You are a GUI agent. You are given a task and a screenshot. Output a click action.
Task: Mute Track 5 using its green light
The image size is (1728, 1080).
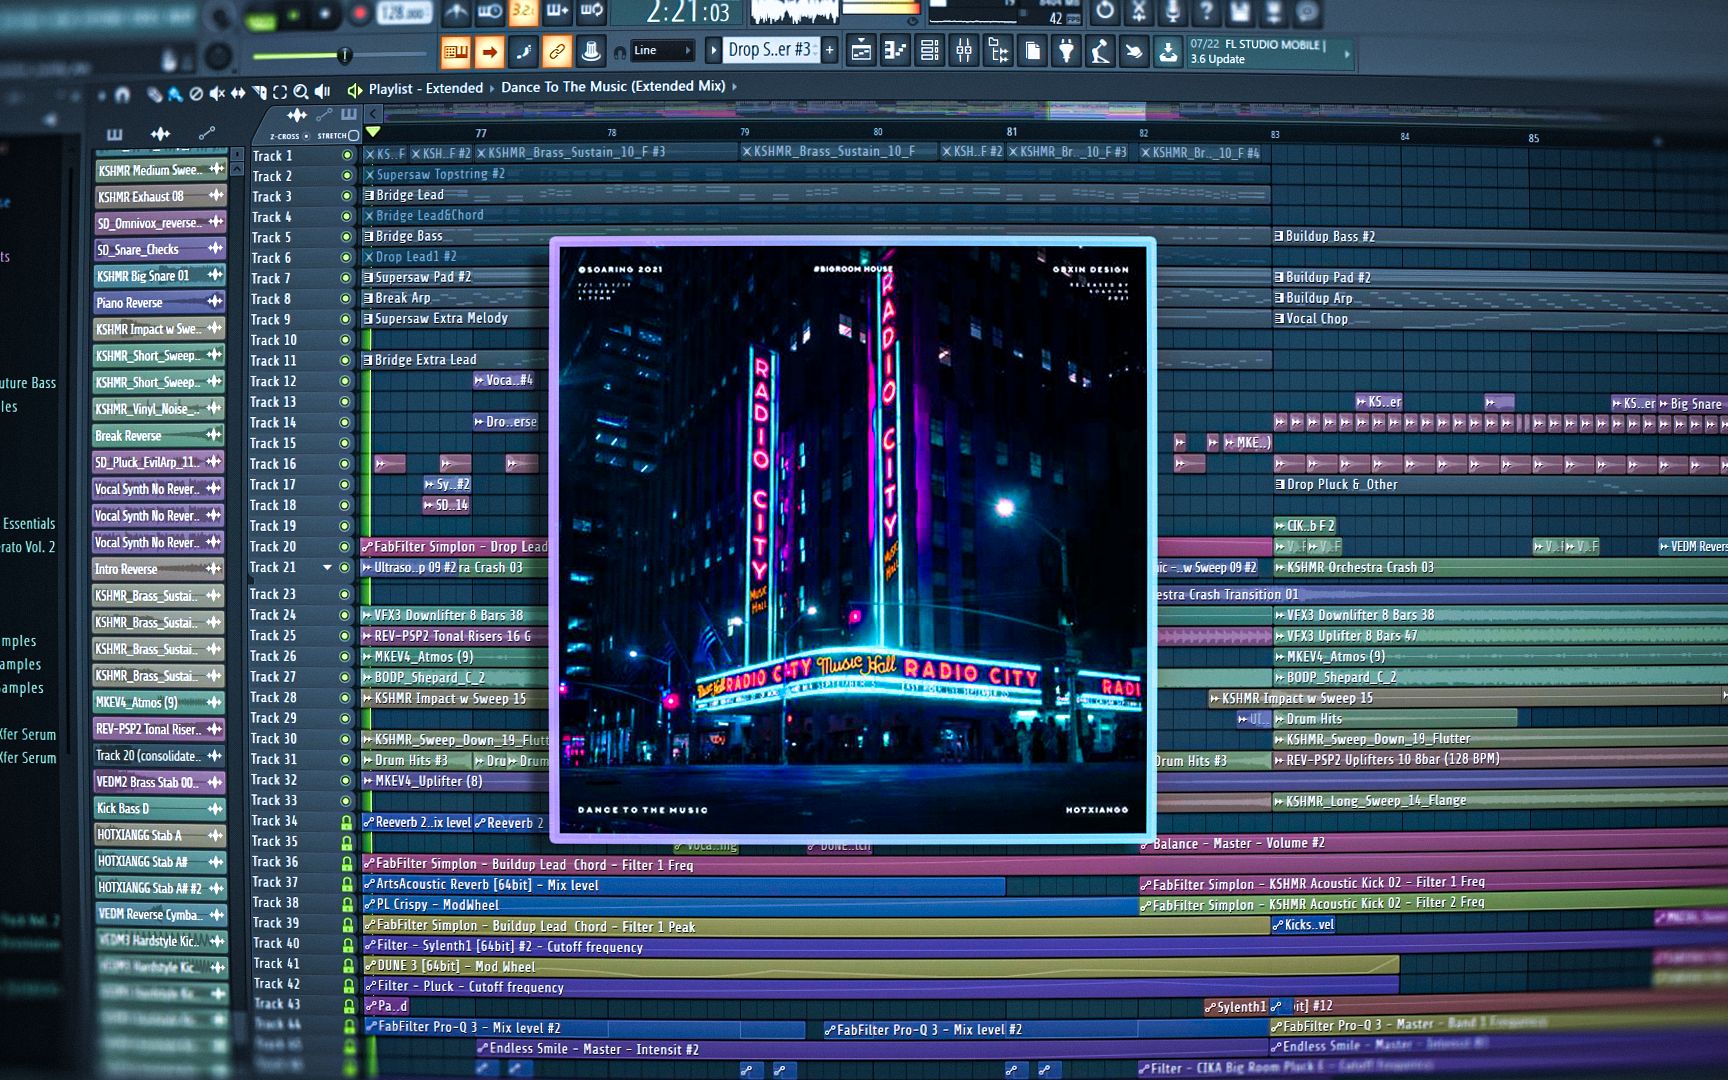[347, 238]
